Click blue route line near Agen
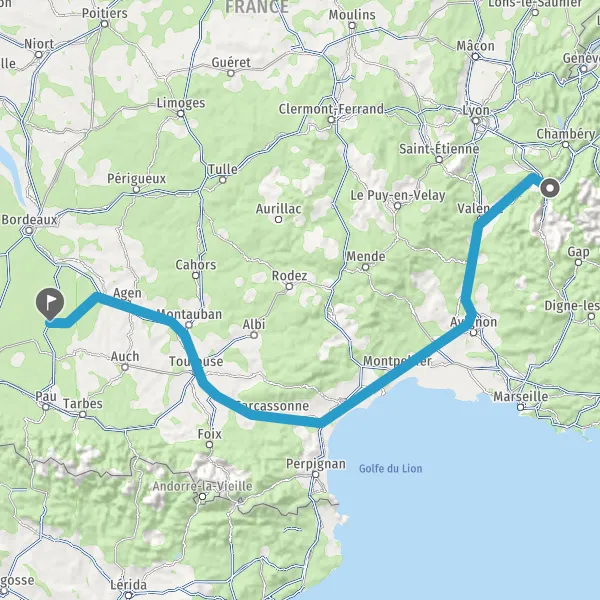Image resolution: width=600 pixels, height=600 pixels. (126, 305)
